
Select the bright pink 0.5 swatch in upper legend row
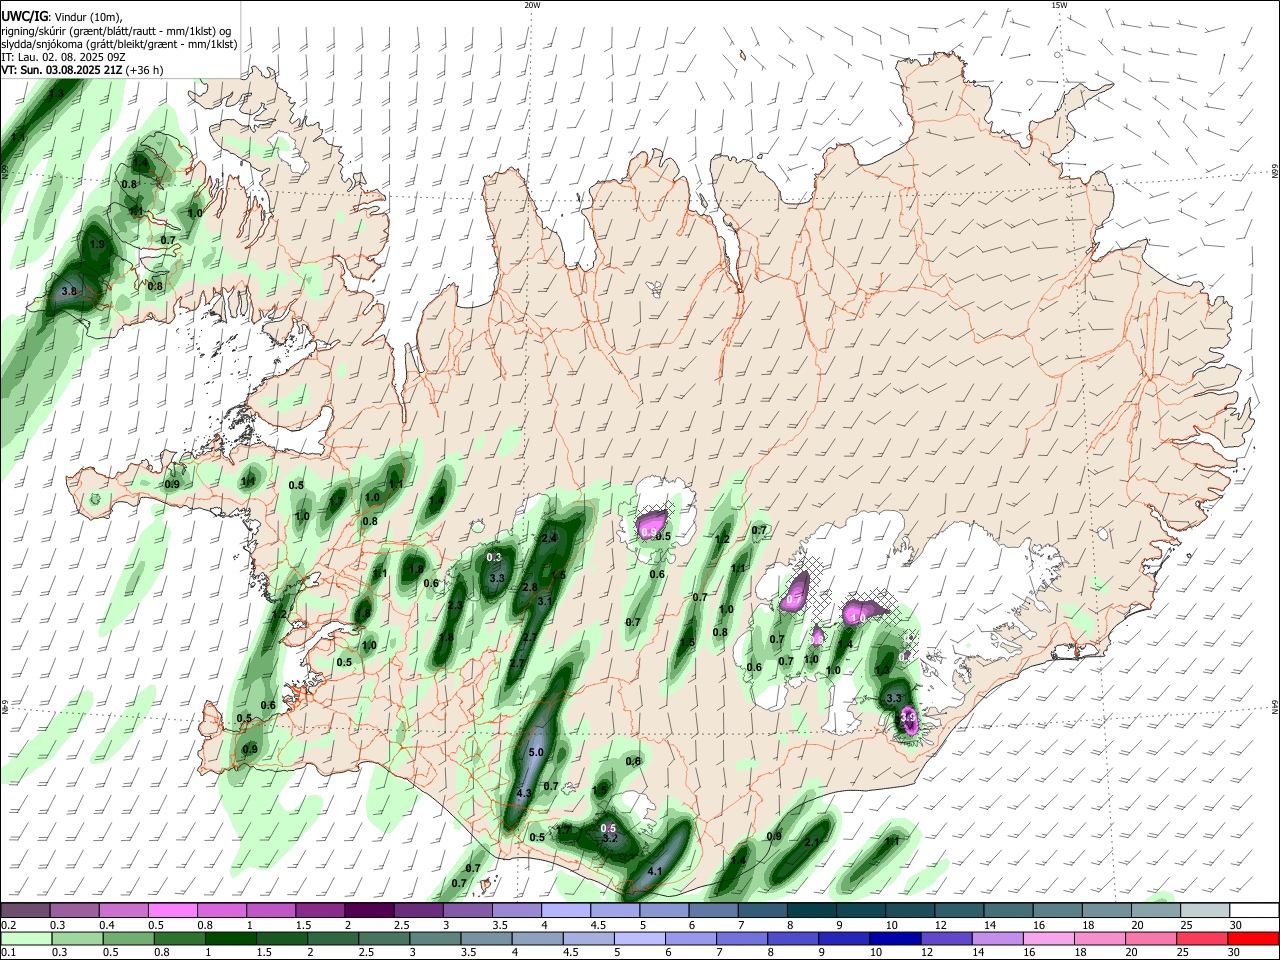tap(172, 910)
